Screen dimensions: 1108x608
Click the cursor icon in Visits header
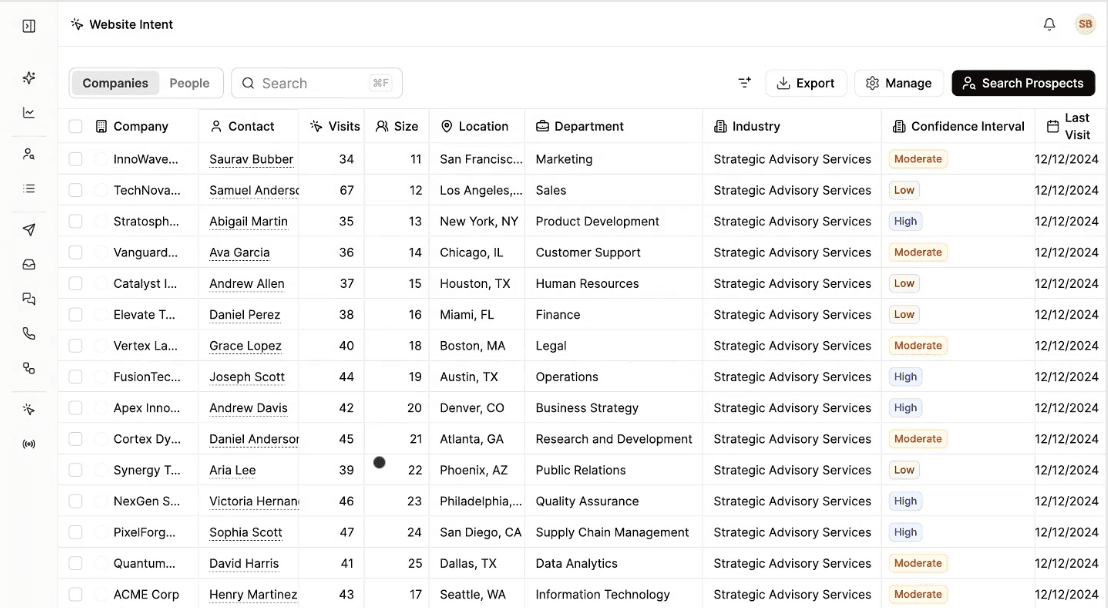point(316,127)
